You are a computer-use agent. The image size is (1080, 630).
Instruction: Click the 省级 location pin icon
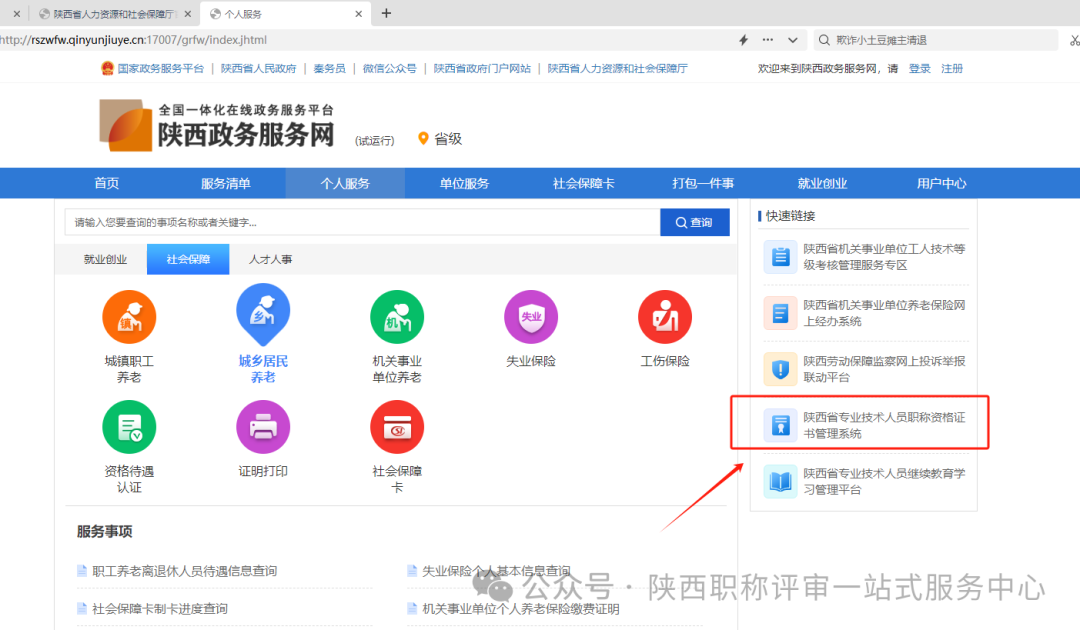[424, 138]
